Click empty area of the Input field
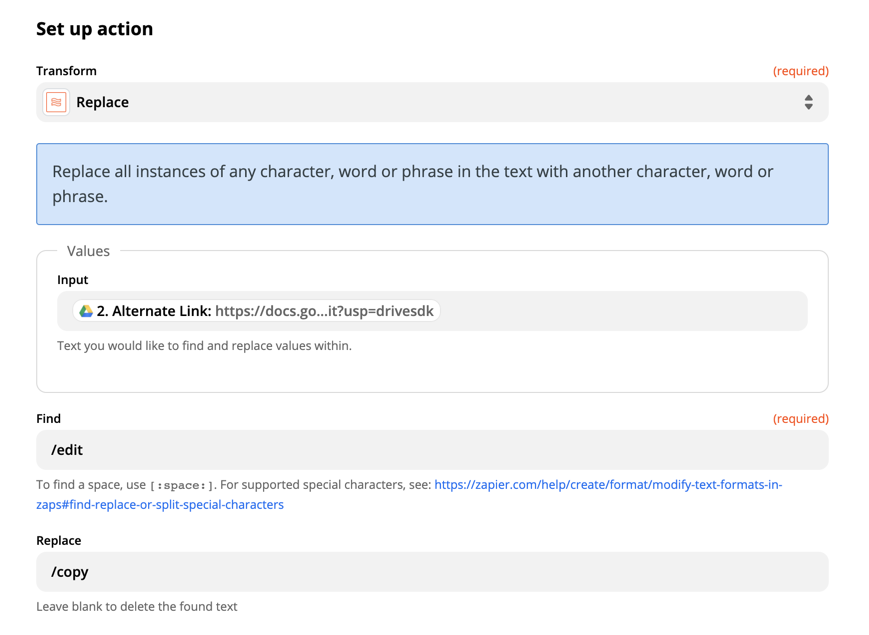 click(x=620, y=311)
